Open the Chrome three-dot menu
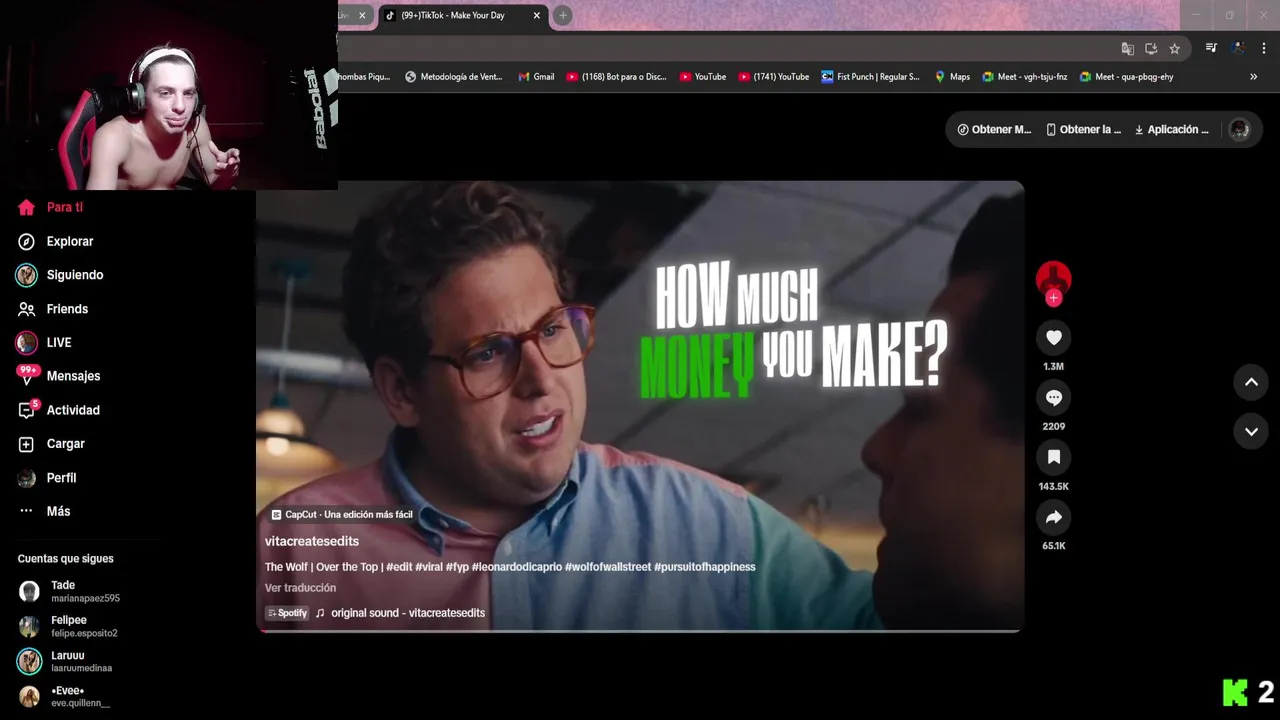1280x720 pixels. [x=1265, y=48]
